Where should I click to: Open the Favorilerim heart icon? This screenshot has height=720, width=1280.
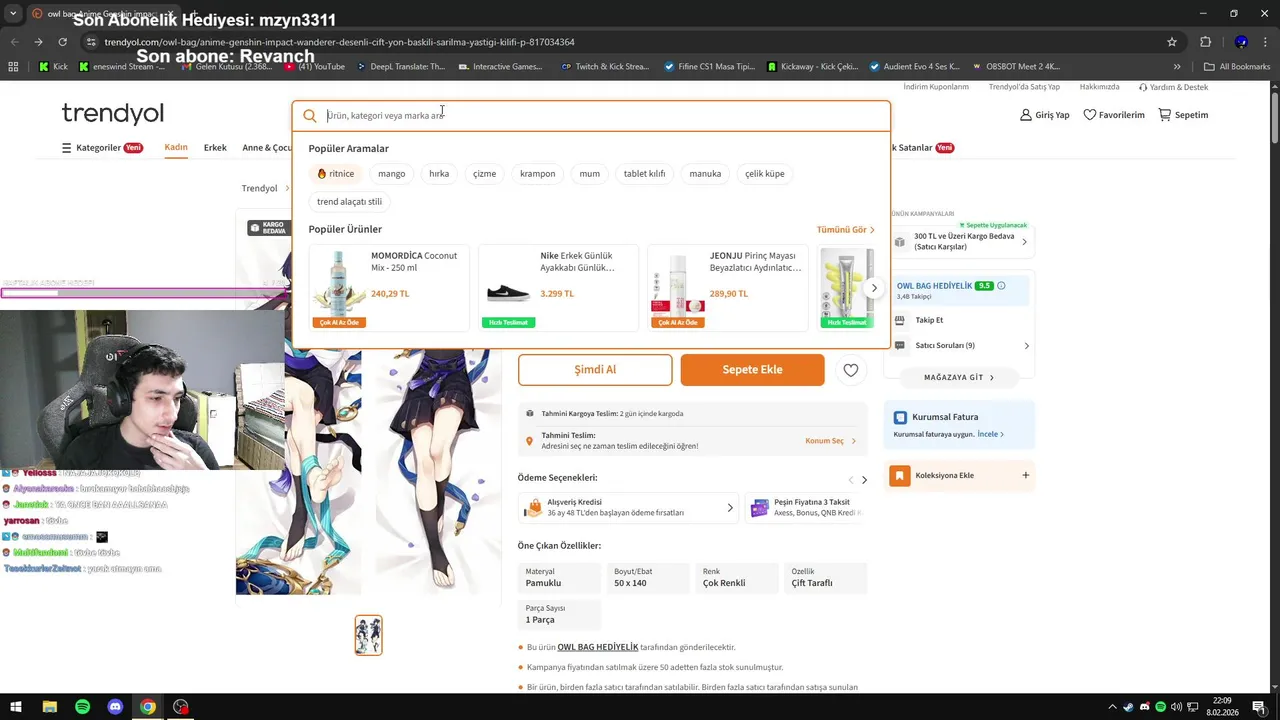point(1090,115)
